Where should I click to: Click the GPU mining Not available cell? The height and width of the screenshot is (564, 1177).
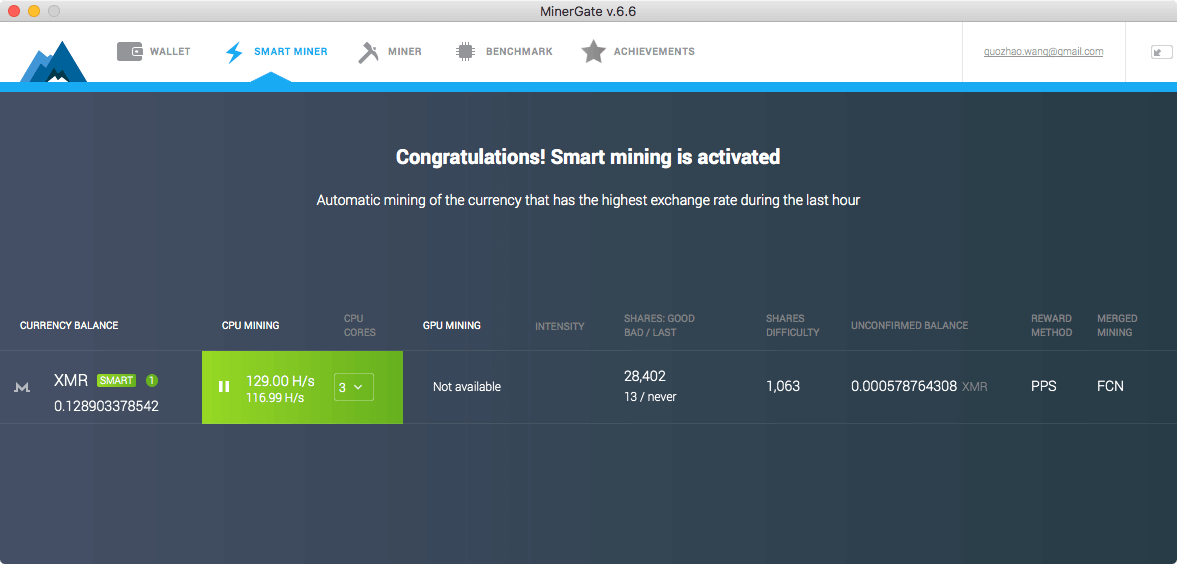466,387
